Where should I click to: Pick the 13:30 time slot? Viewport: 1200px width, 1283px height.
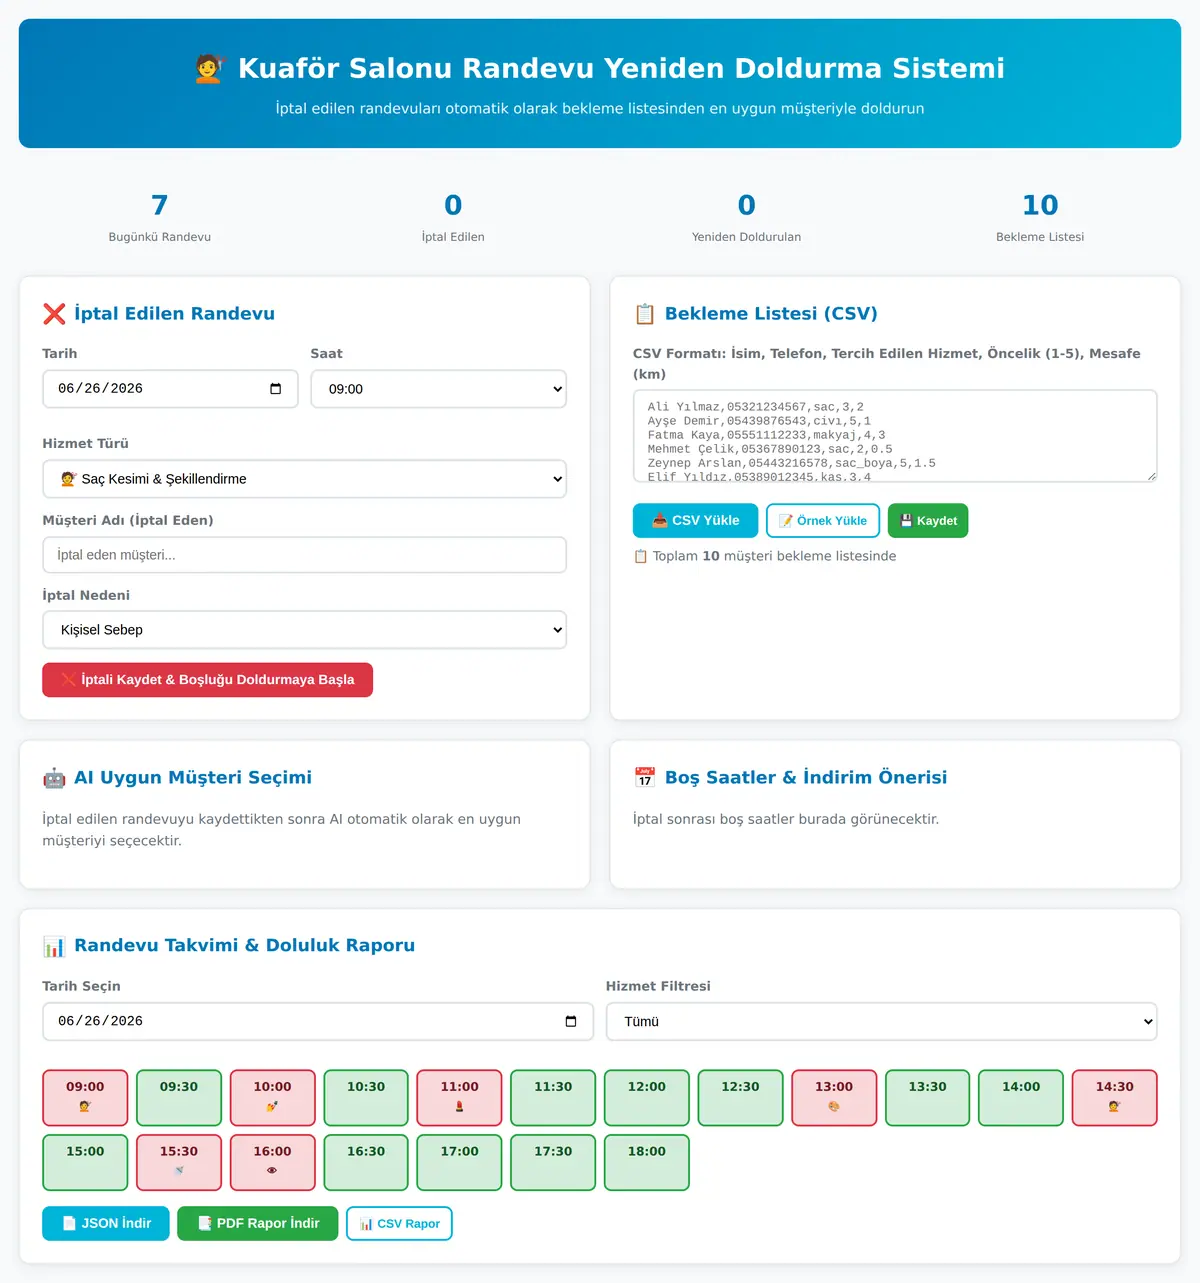click(928, 1098)
